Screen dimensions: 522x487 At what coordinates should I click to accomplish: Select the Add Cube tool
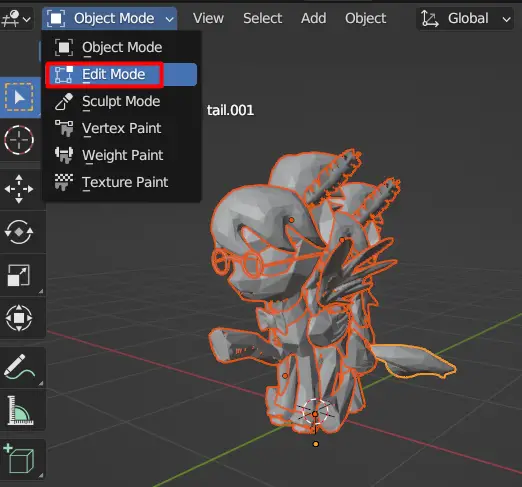pos(19,459)
